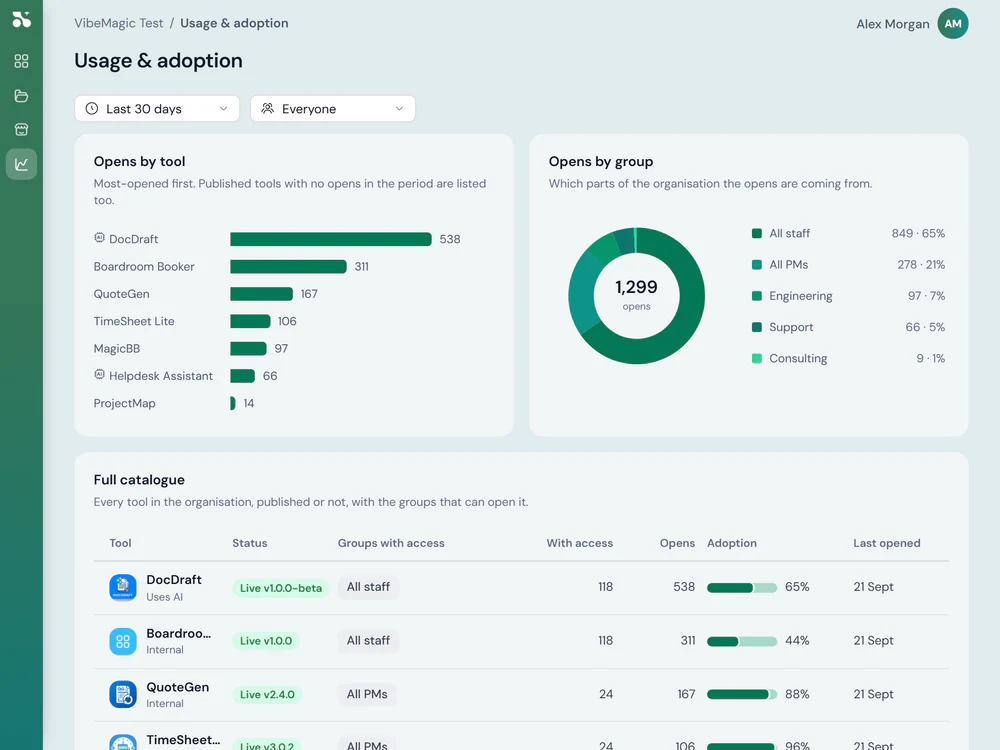Click the All staff group chip in DocDraft row
This screenshot has width=1000, height=750.
click(368, 587)
